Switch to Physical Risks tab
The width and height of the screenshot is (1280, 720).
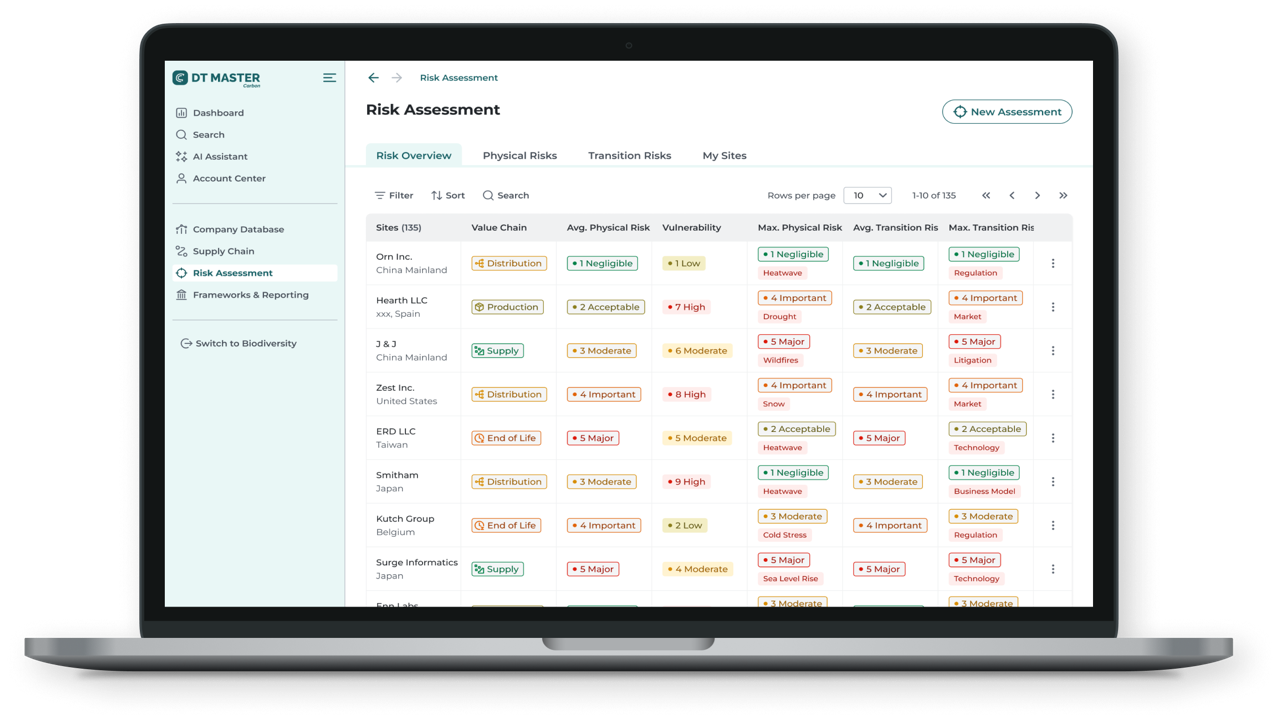520,156
